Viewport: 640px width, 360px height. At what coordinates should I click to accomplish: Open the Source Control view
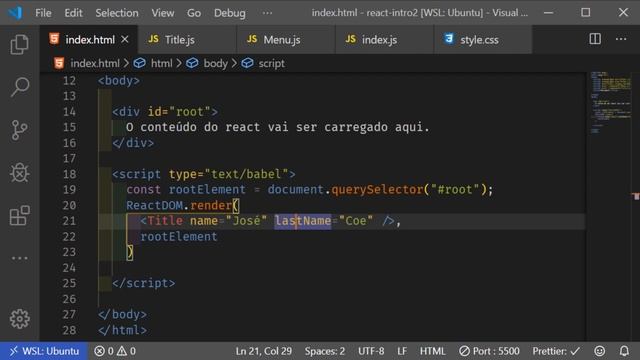(x=19, y=130)
